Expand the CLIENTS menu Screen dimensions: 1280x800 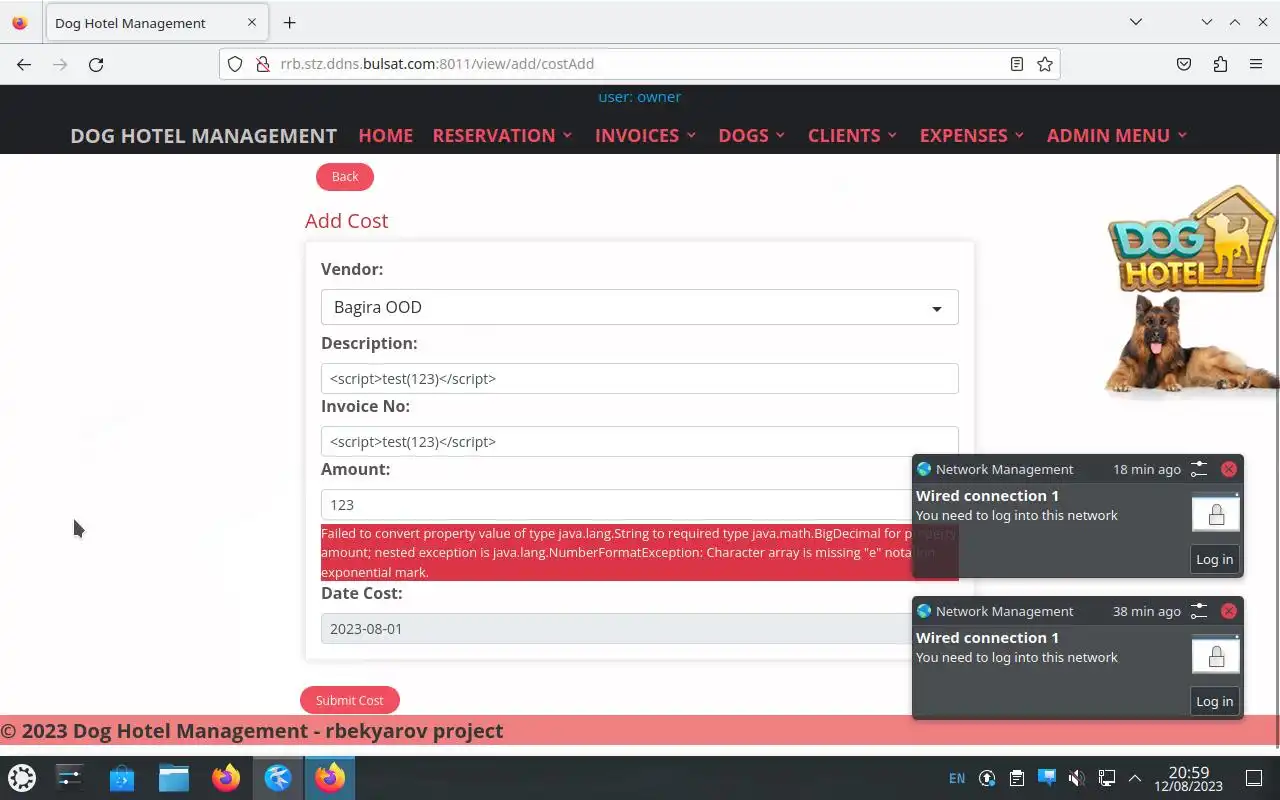(852, 135)
